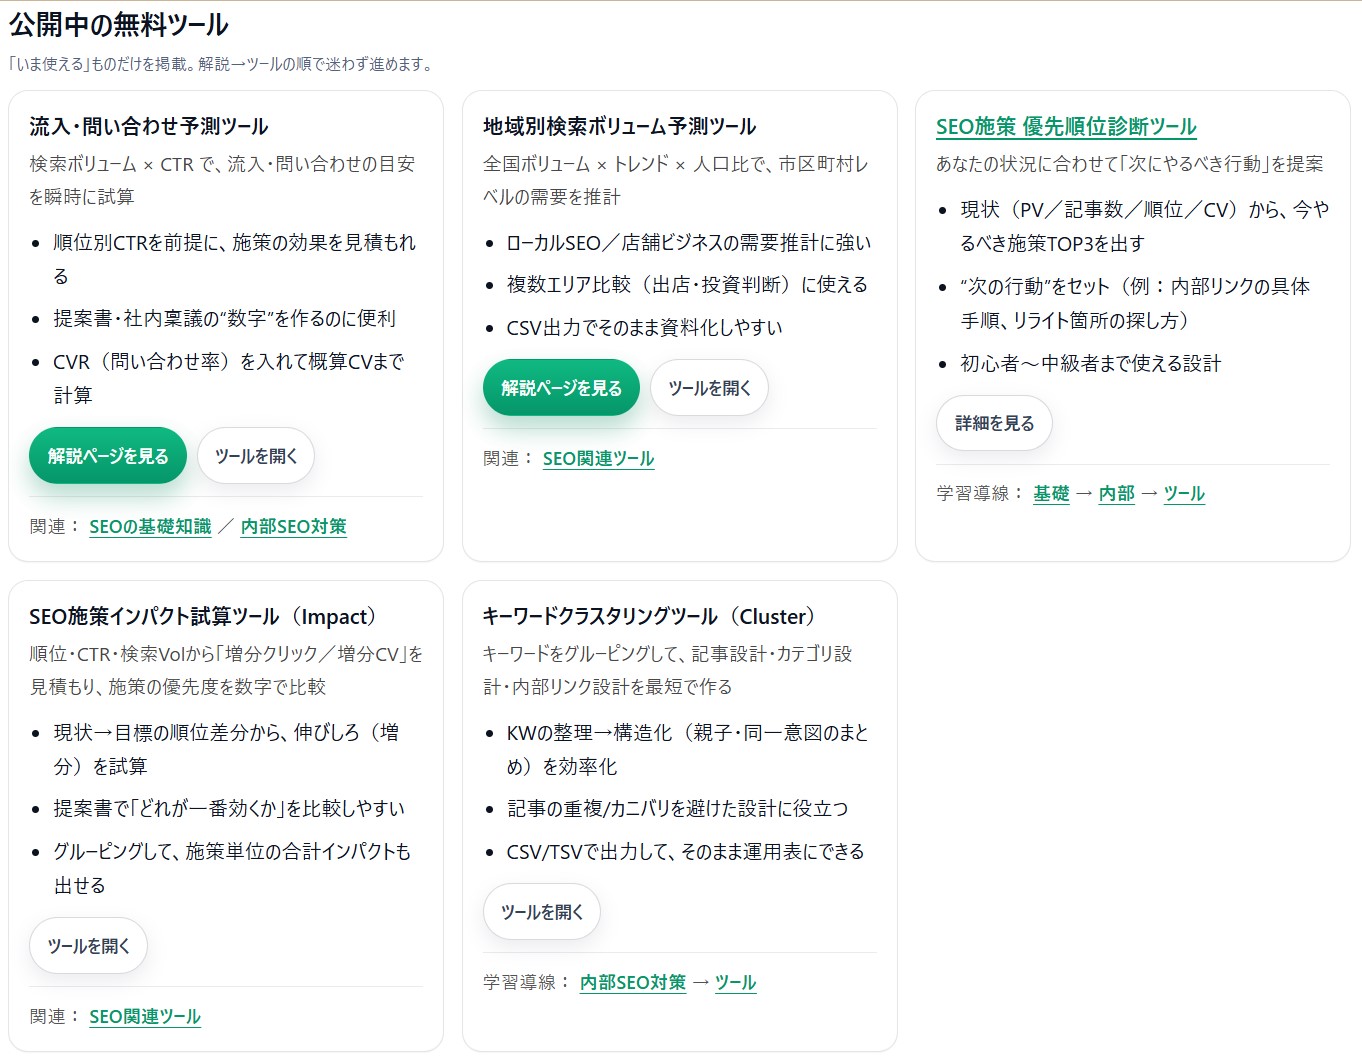Screen dimensions: 1362x1058
Task: Click the ツール link in the Cluster card
Action: tap(735, 983)
